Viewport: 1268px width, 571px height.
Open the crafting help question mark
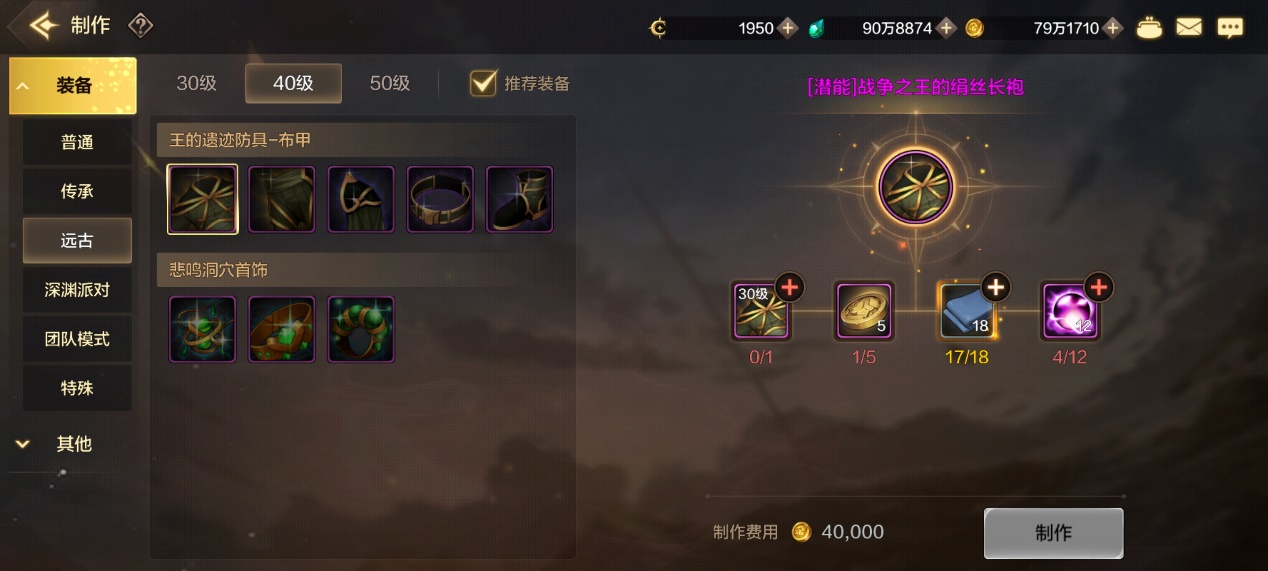point(141,26)
